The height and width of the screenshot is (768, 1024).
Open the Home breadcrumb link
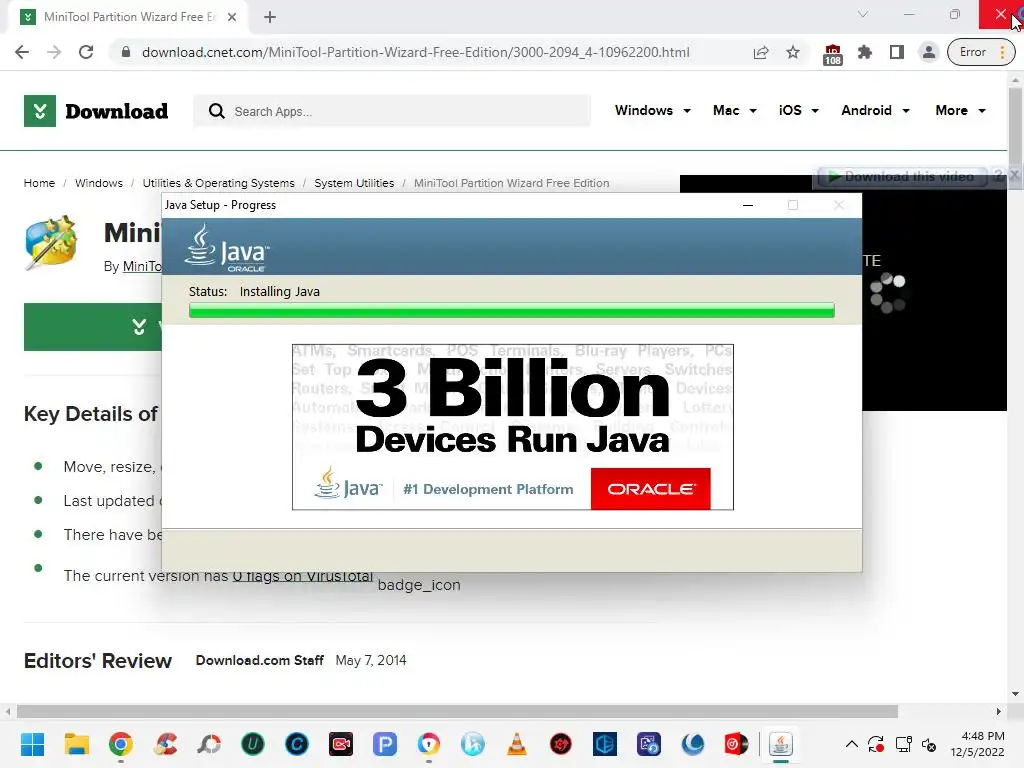point(39,183)
